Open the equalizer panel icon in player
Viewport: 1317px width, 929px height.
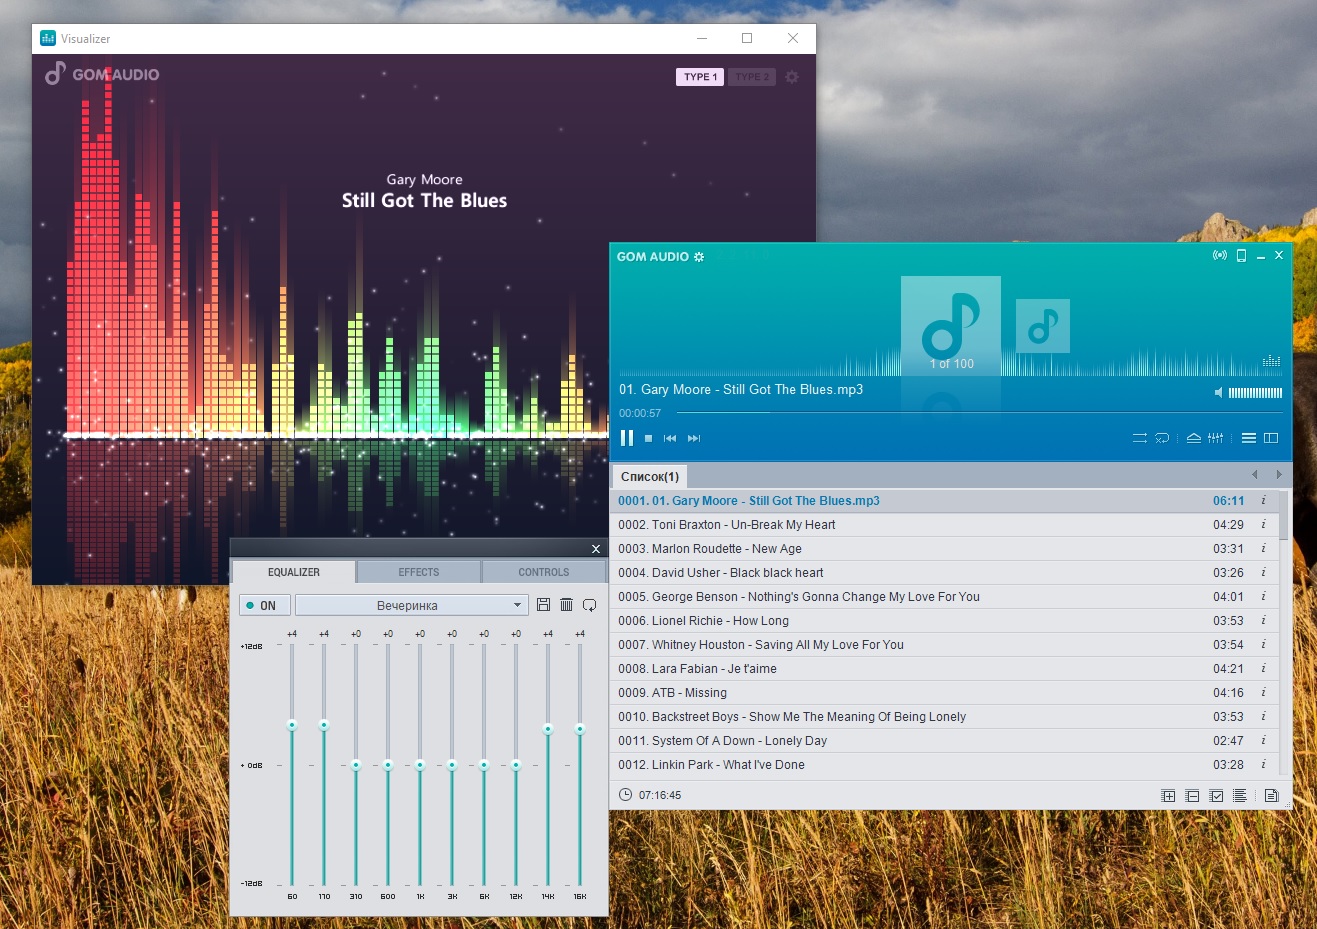point(1215,438)
